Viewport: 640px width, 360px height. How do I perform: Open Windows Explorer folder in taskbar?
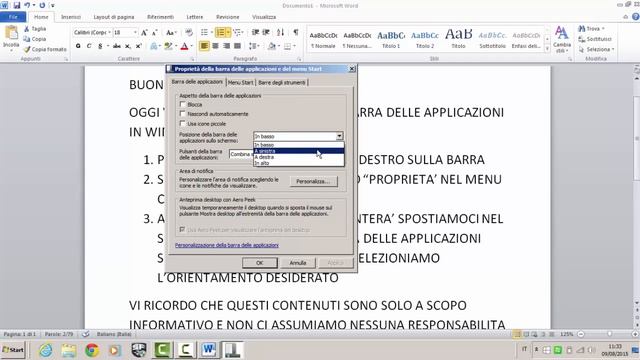[69, 350]
